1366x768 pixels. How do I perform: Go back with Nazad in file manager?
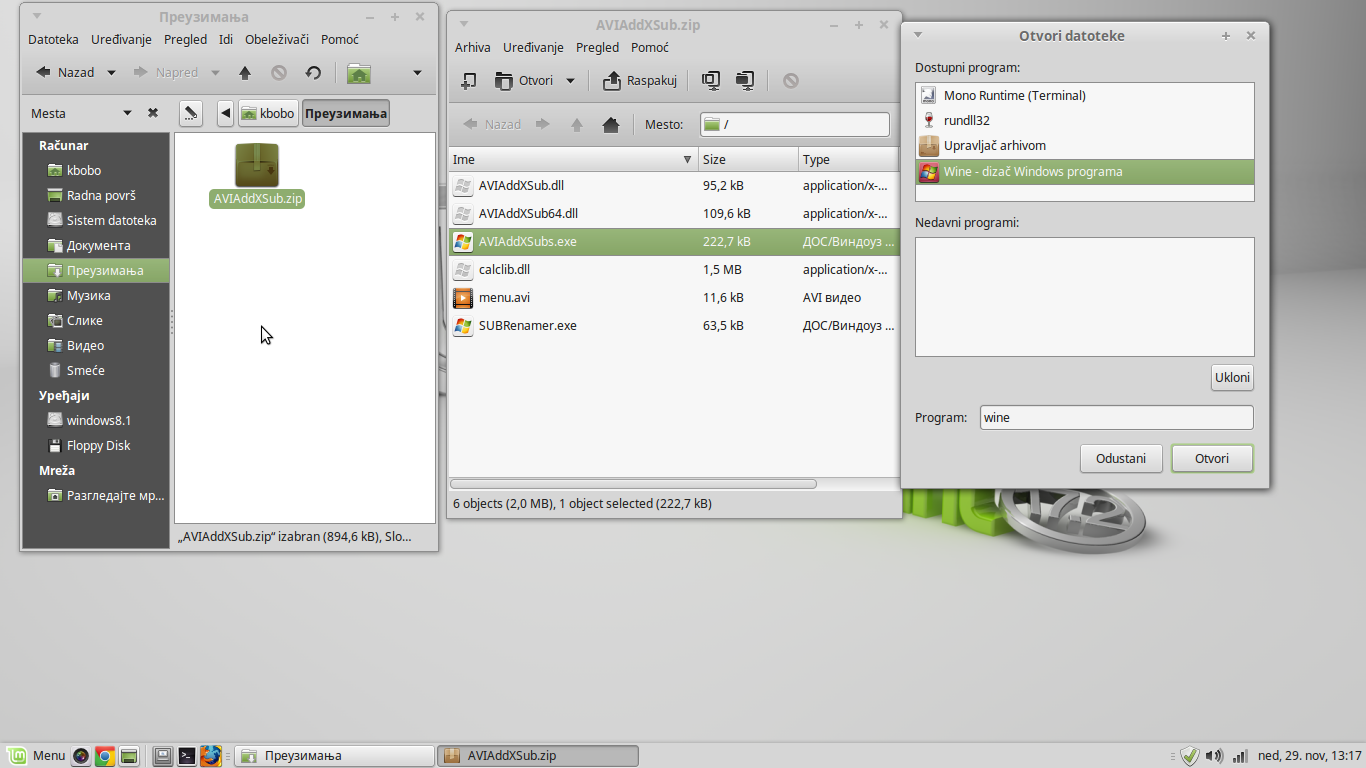click(x=65, y=72)
